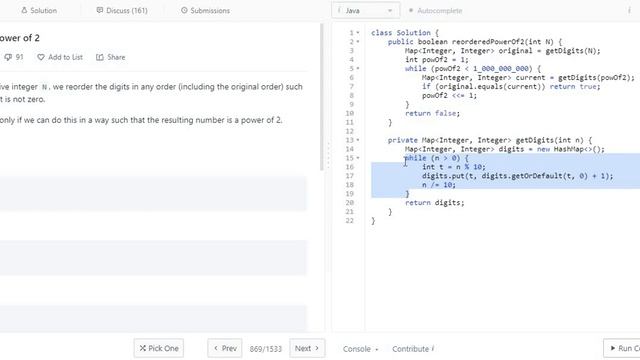
Task: Toggle the Autocomplete option
Action: click(435, 11)
